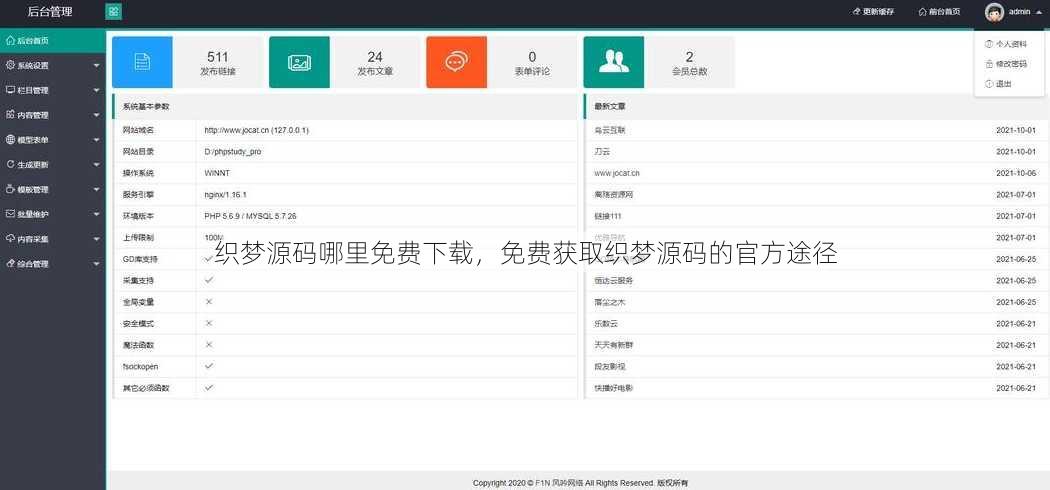
Task: Click the icon beside 综合管理
Action: point(10,263)
